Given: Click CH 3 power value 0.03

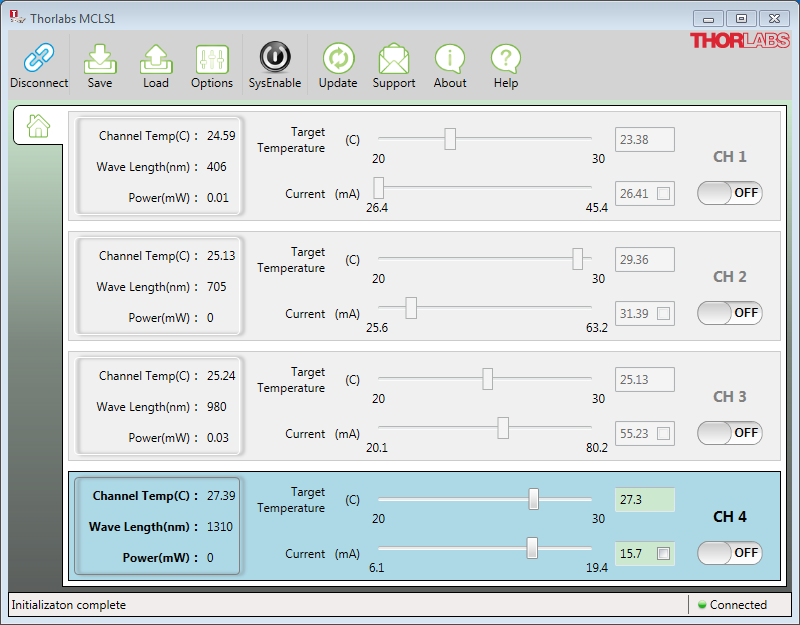Looking at the screenshot, I should (x=218, y=438).
